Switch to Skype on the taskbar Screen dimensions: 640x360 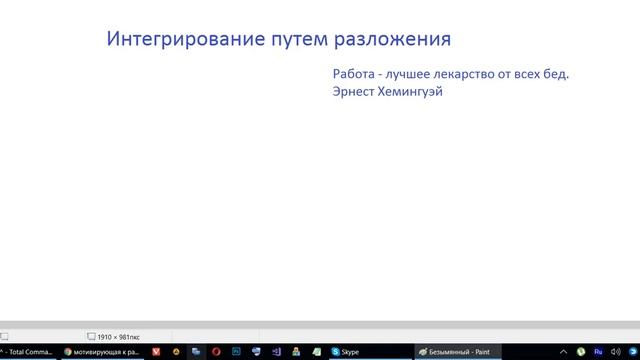[370, 352]
